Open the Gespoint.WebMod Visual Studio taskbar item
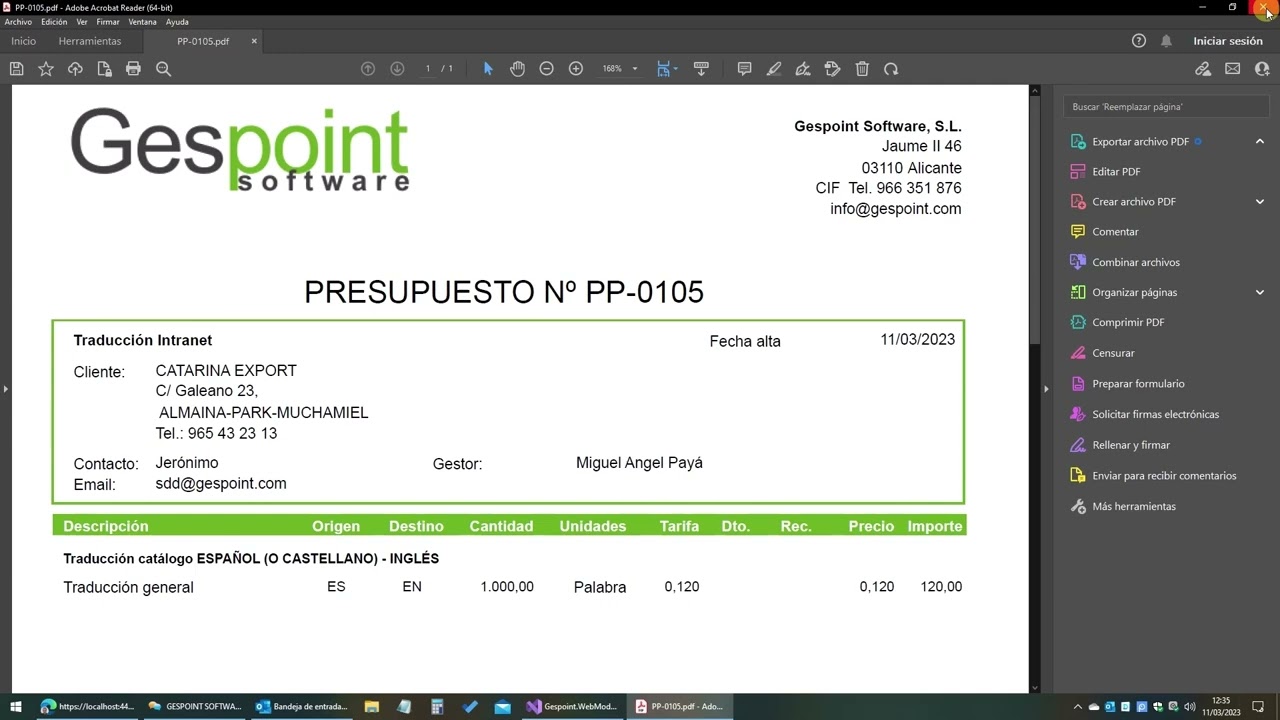1280x720 pixels. [572, 707]
